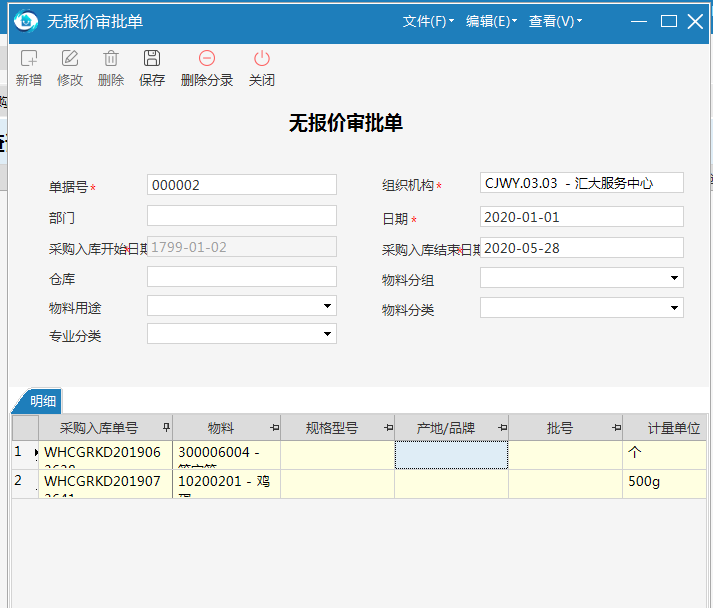Maximize the 无报价审批单 window
The height and width of the screenshot is (608, 713).
(x=668, y=21)
